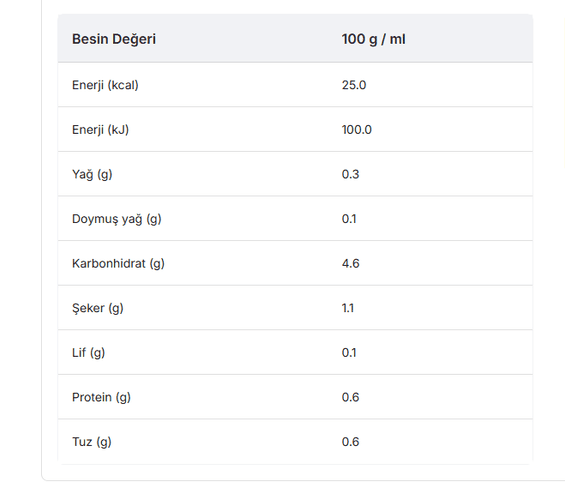Image resolution: width=565 pixels, height=494 pixels.
Task: Select the Yağ (g) row label
Action: [92, 174]
